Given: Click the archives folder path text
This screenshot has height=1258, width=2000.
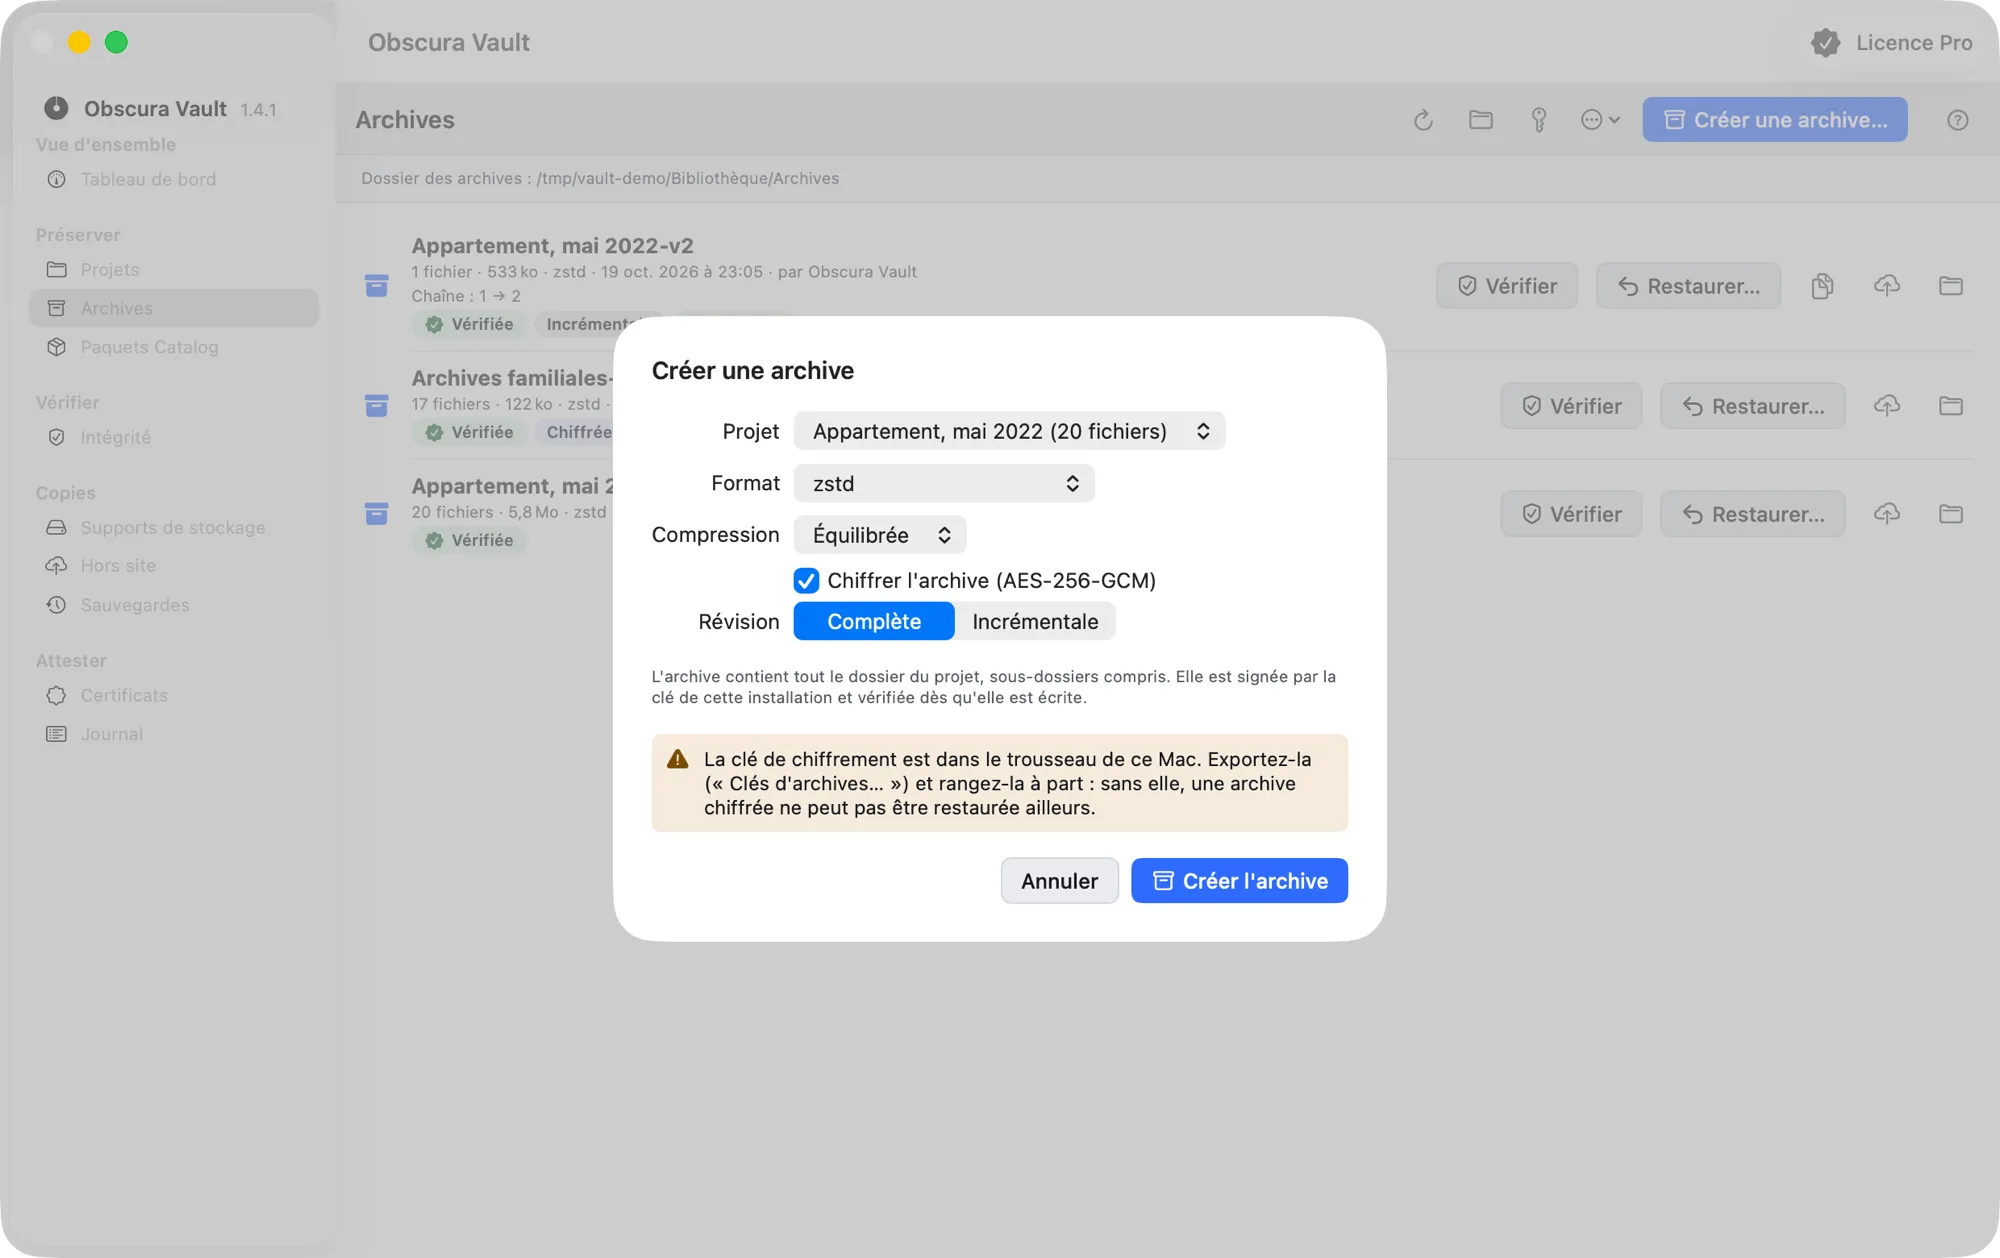Looking at the screenshot, I should click(x=600, y=178).
